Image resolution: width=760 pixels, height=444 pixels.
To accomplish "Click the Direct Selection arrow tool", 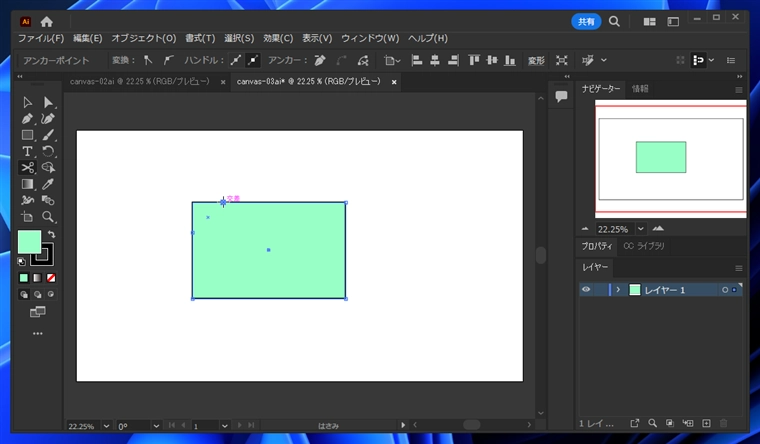I will pos(47,102).
